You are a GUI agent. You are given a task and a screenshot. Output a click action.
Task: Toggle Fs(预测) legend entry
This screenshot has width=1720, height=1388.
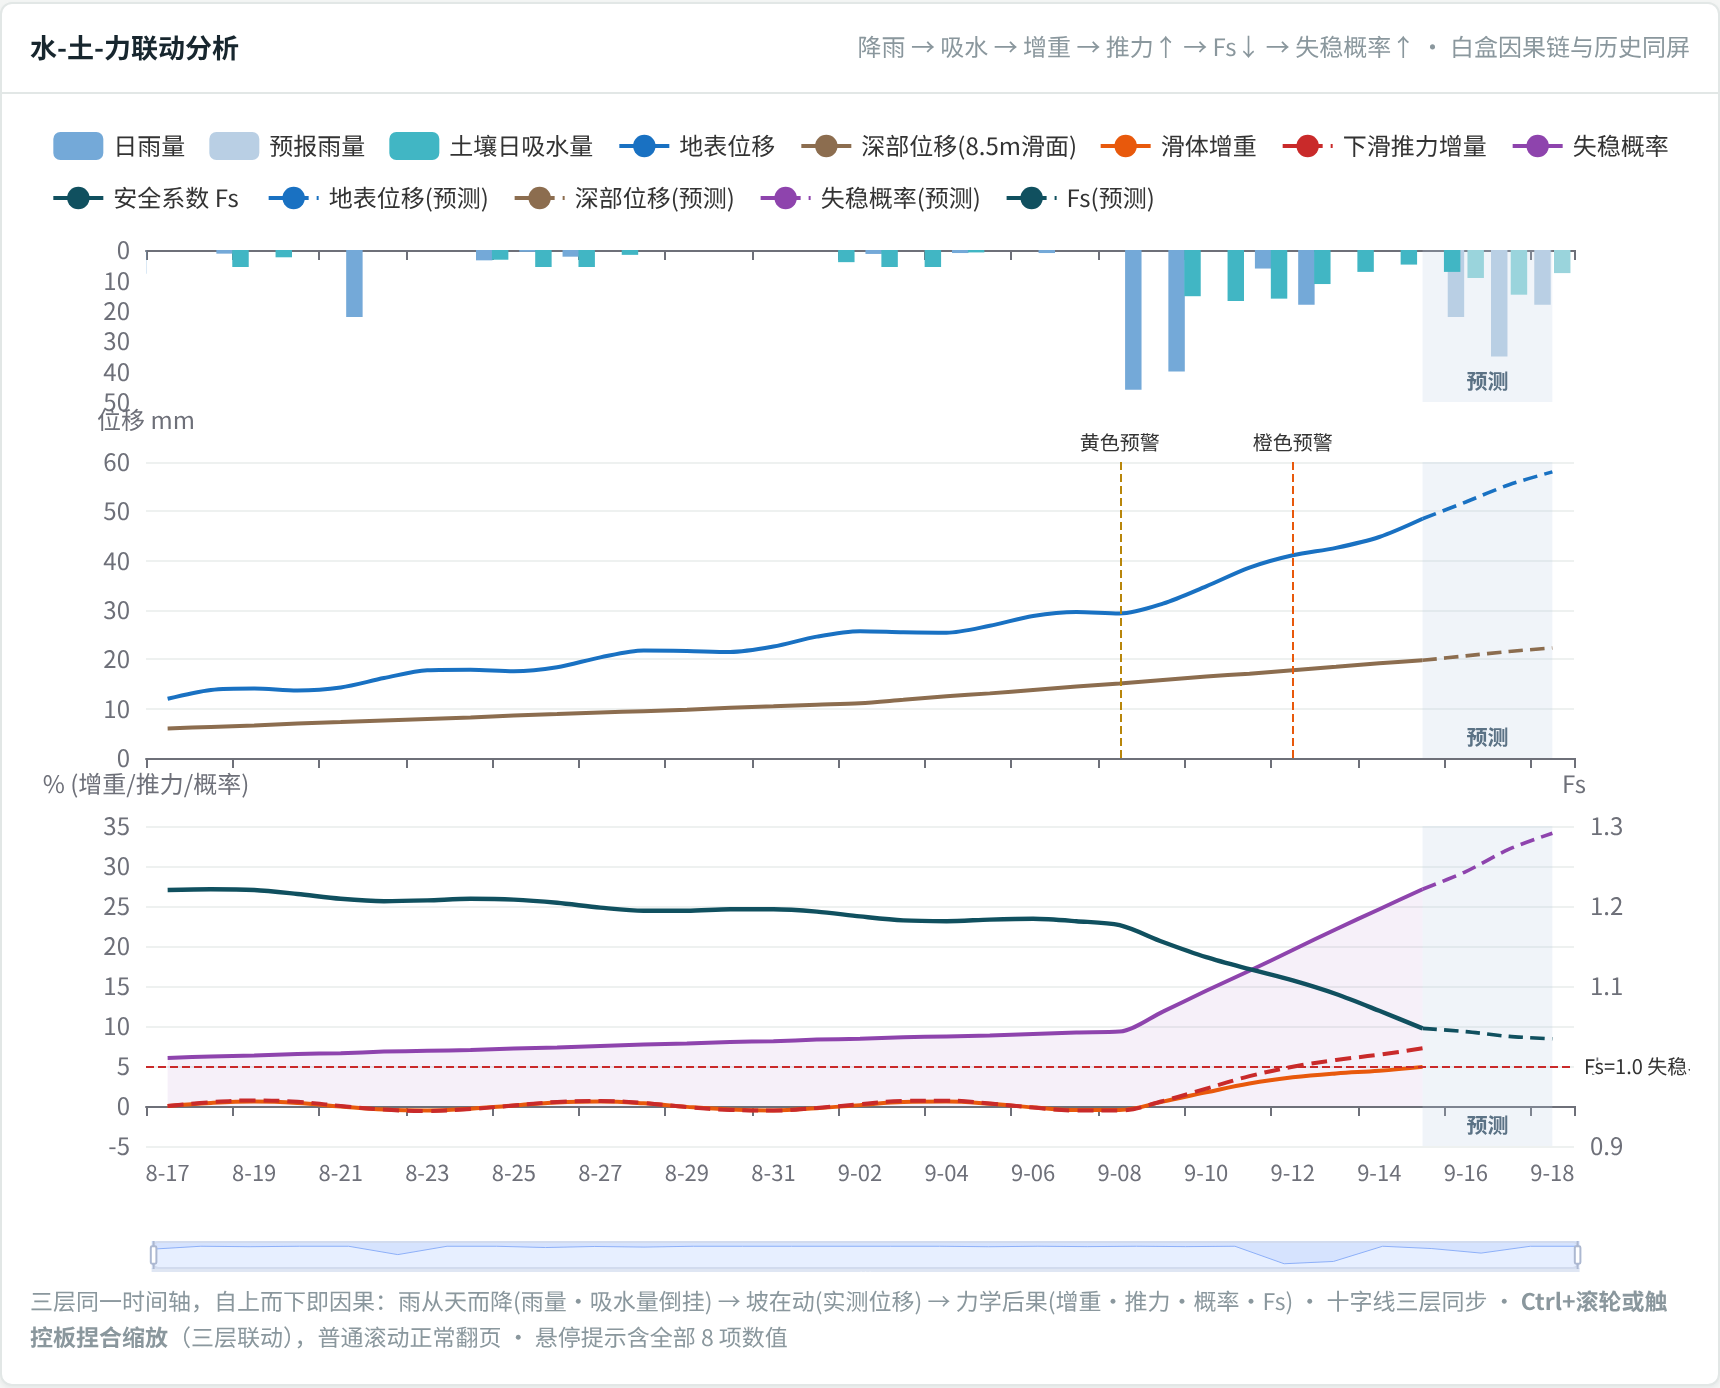click(1080, 198)
